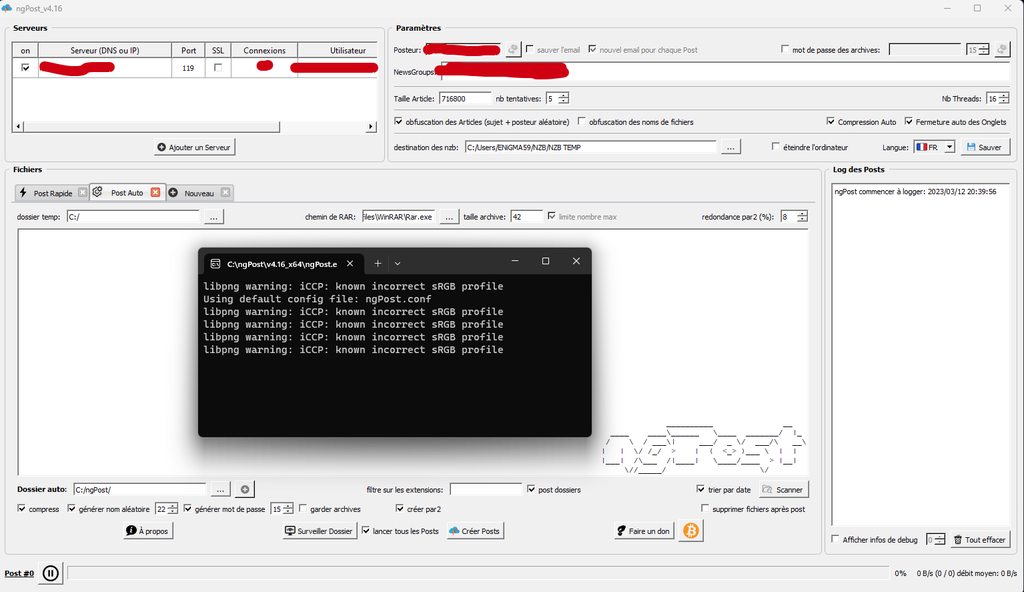
Task: Browse for Dossier auto folder
Action: point(220,489)
